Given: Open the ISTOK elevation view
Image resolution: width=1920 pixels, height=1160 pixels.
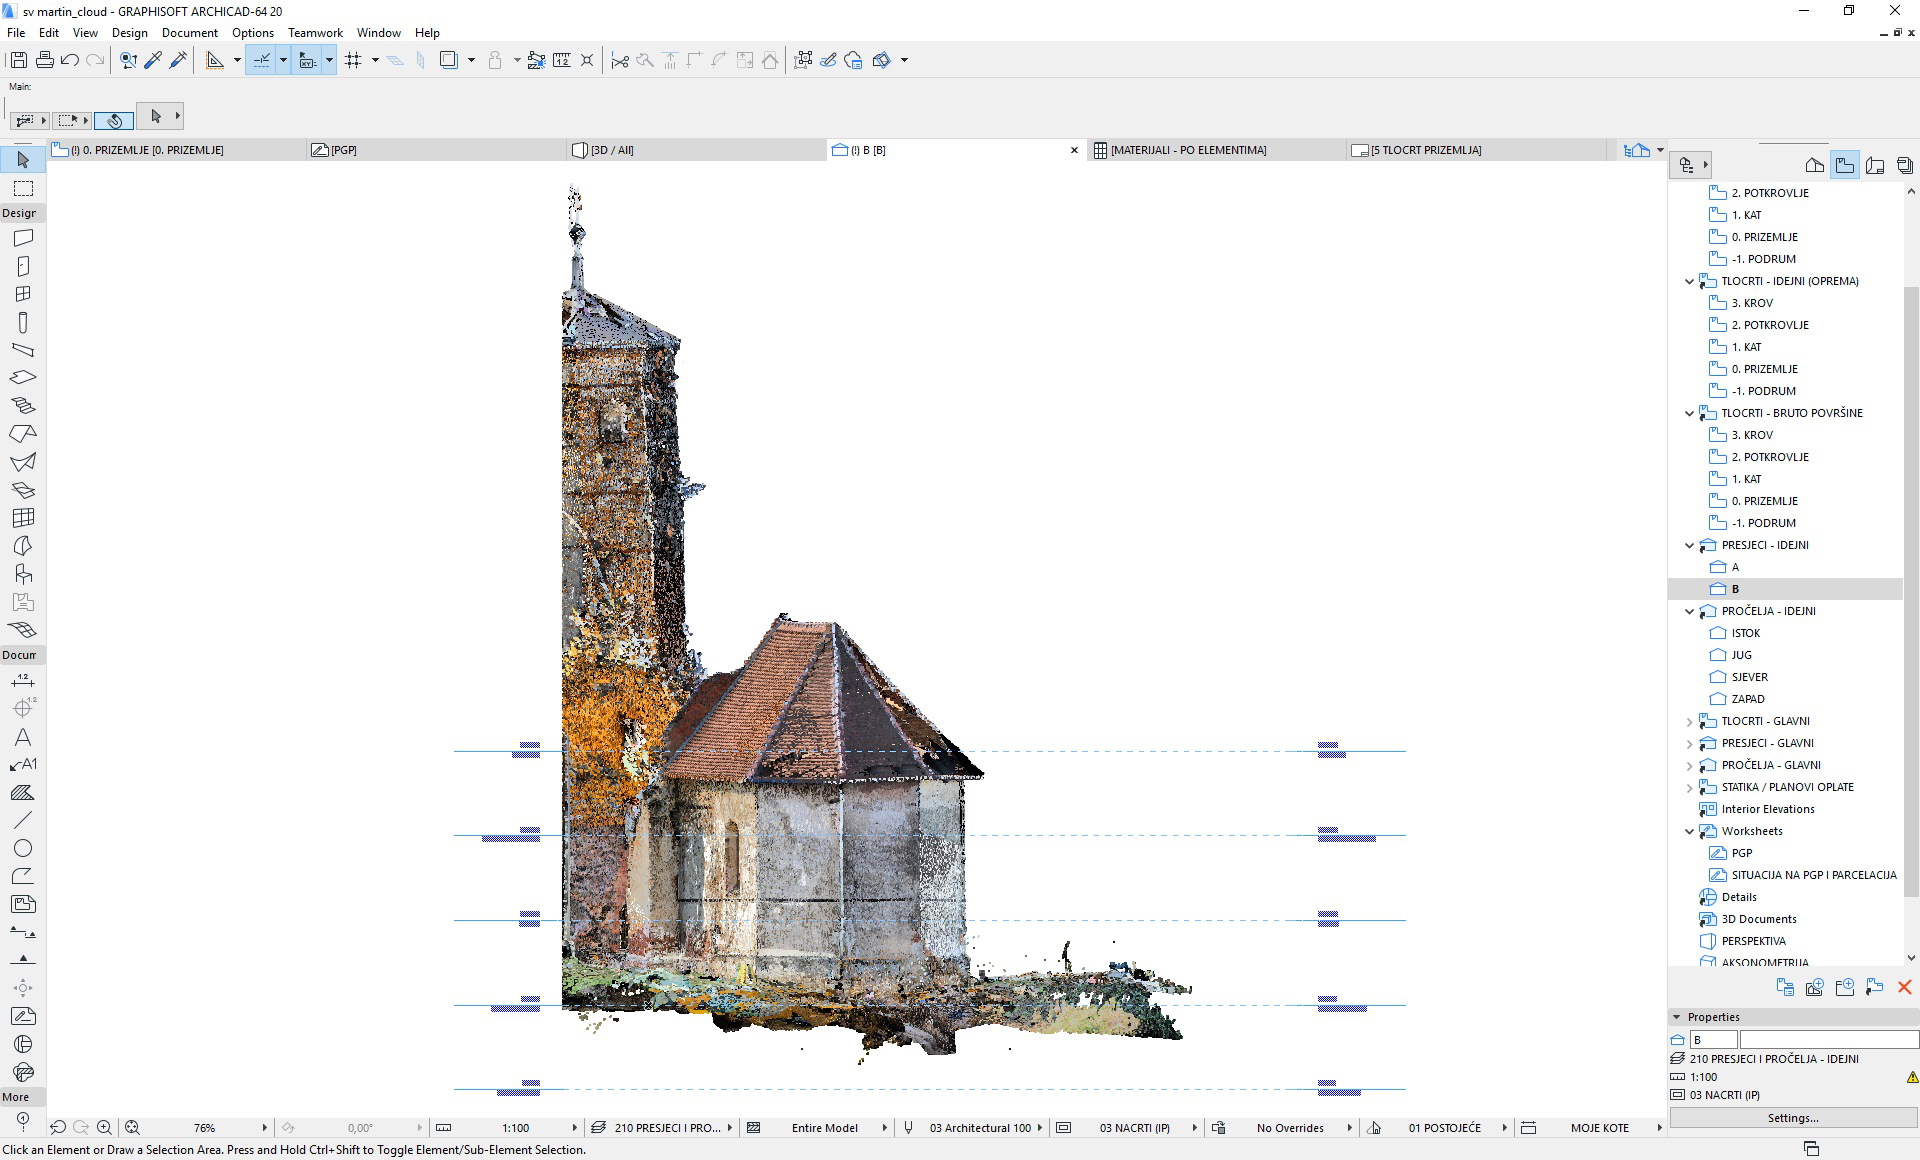Looking at the screenshot, I should [1746, 633].
